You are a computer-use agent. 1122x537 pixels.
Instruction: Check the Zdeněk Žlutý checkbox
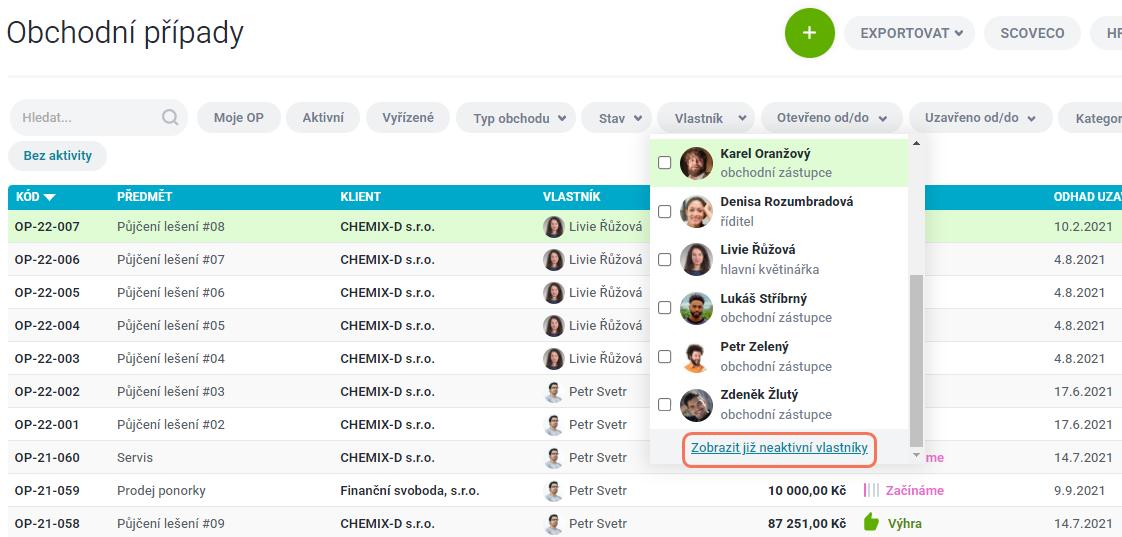(664, 405)
